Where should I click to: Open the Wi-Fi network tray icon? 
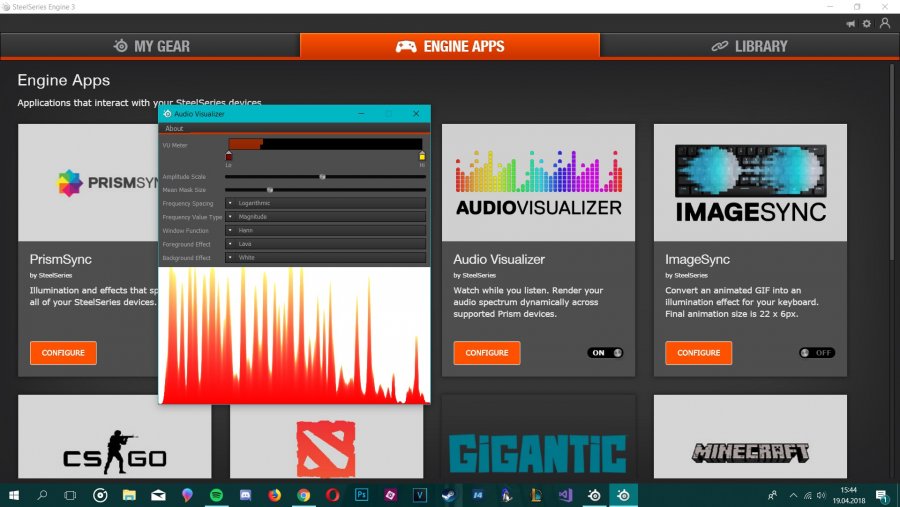[808, 495]
